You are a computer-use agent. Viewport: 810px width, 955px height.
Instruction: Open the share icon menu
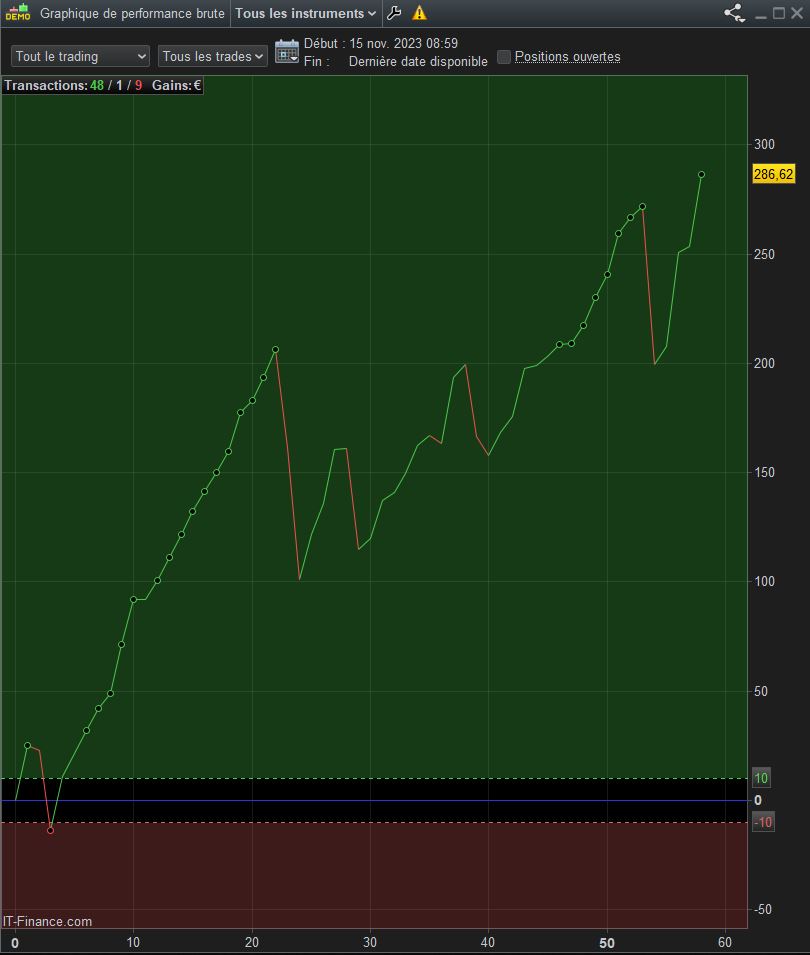(734, 13)
